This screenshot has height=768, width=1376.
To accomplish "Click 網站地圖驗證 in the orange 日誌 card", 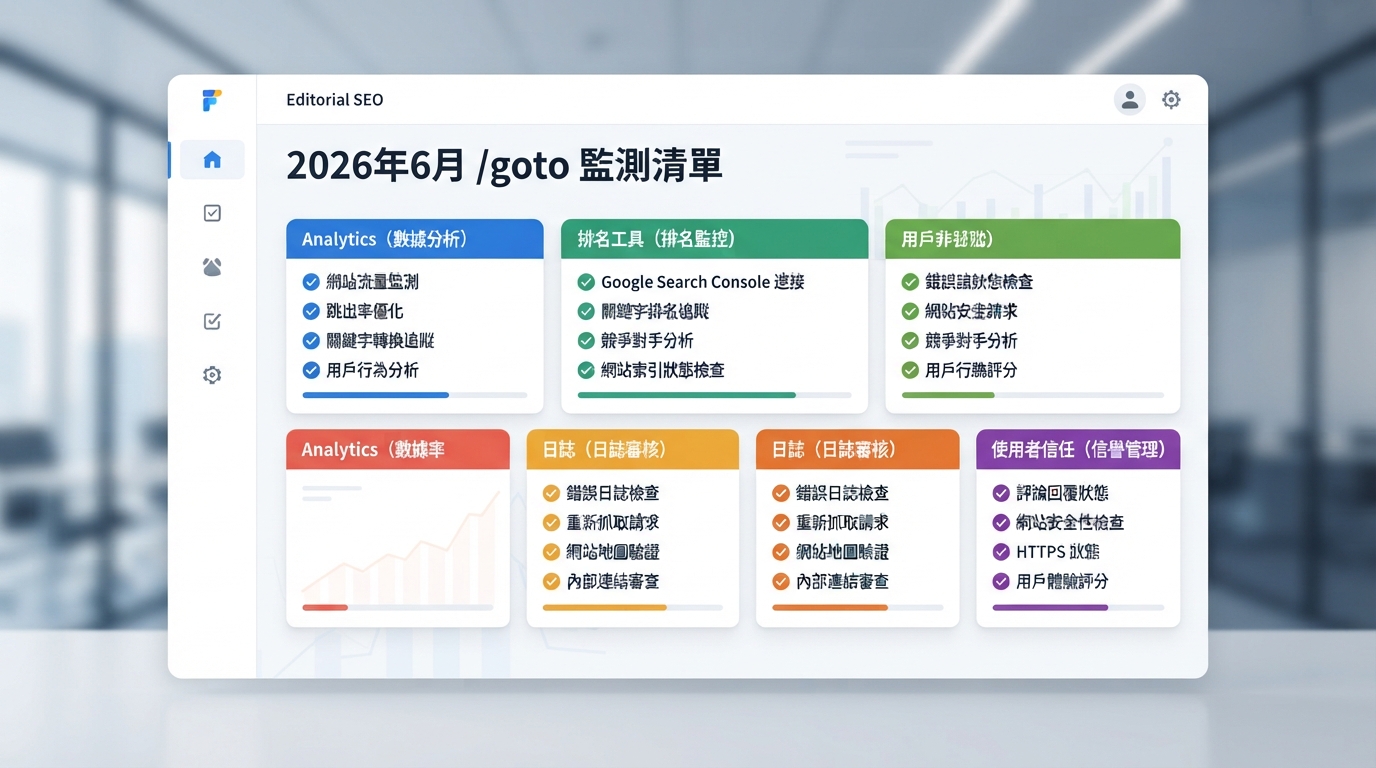I will [842, 552].
